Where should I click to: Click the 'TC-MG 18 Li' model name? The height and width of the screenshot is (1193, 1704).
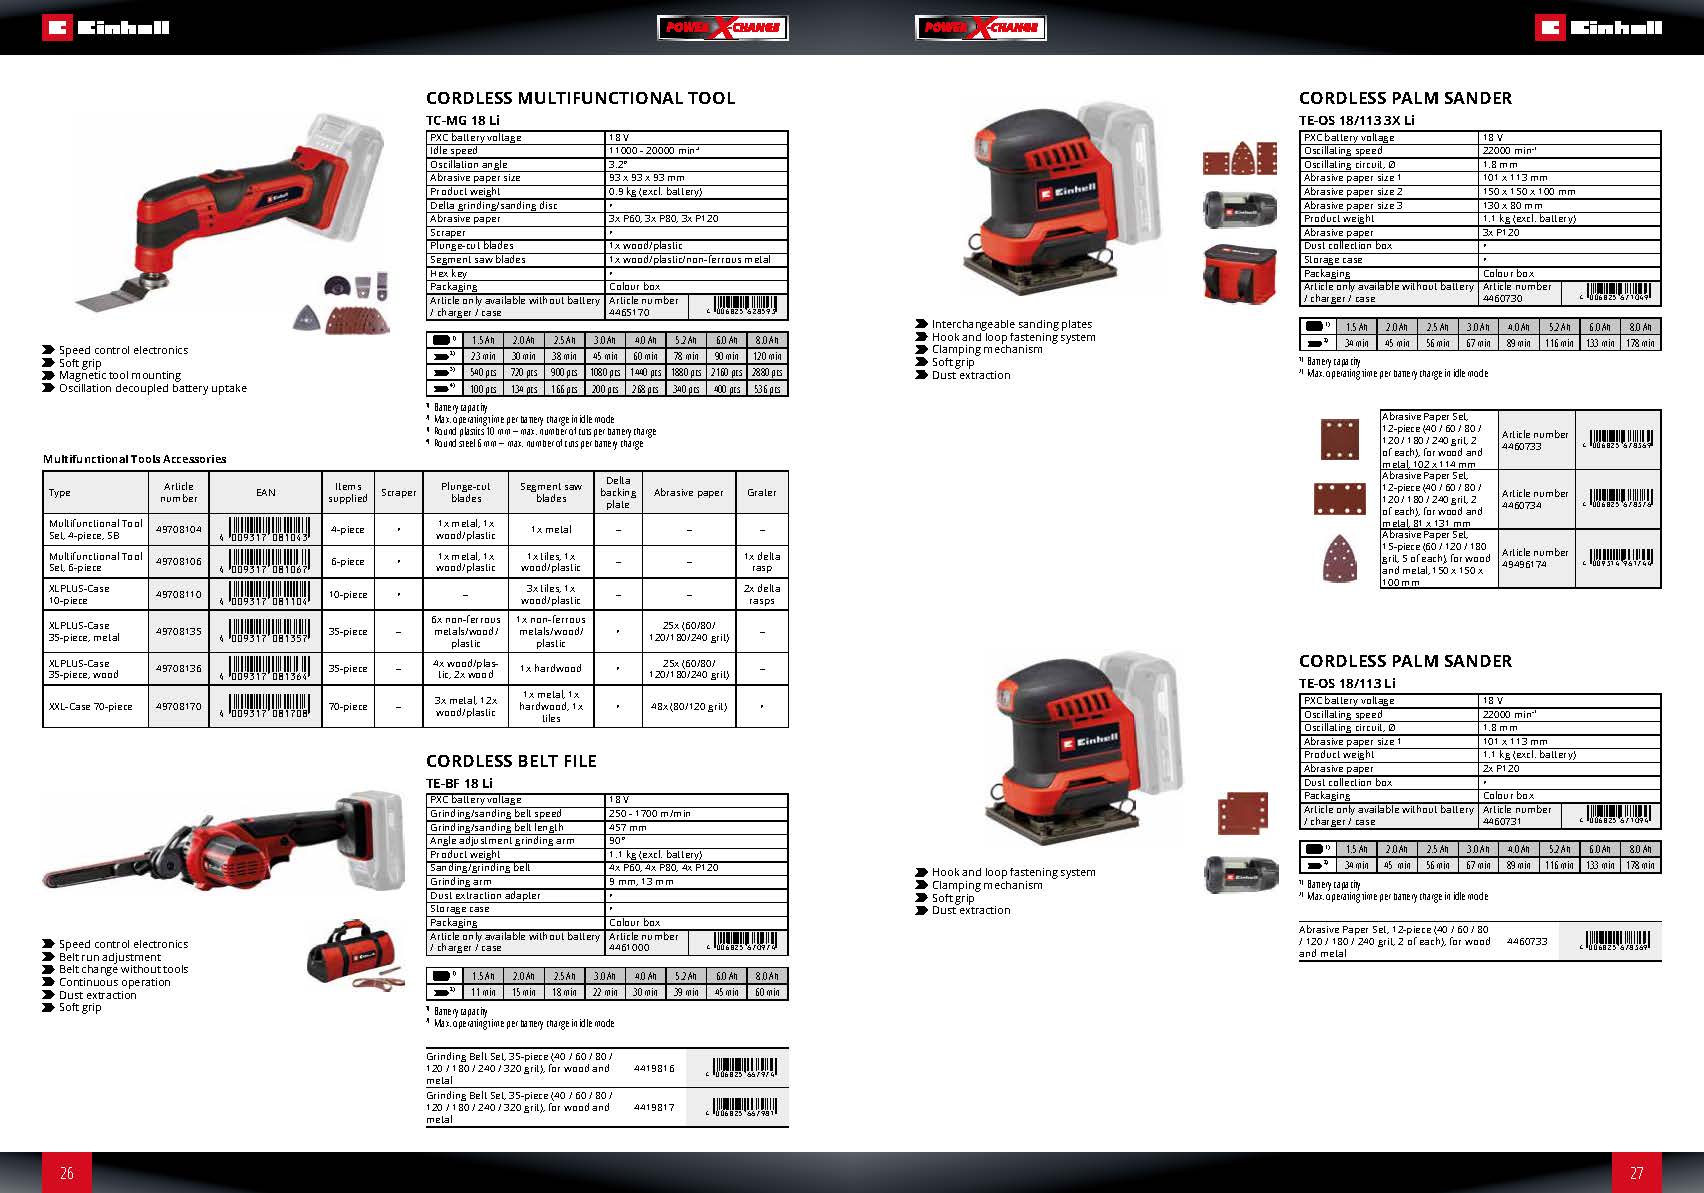[463, 120]
